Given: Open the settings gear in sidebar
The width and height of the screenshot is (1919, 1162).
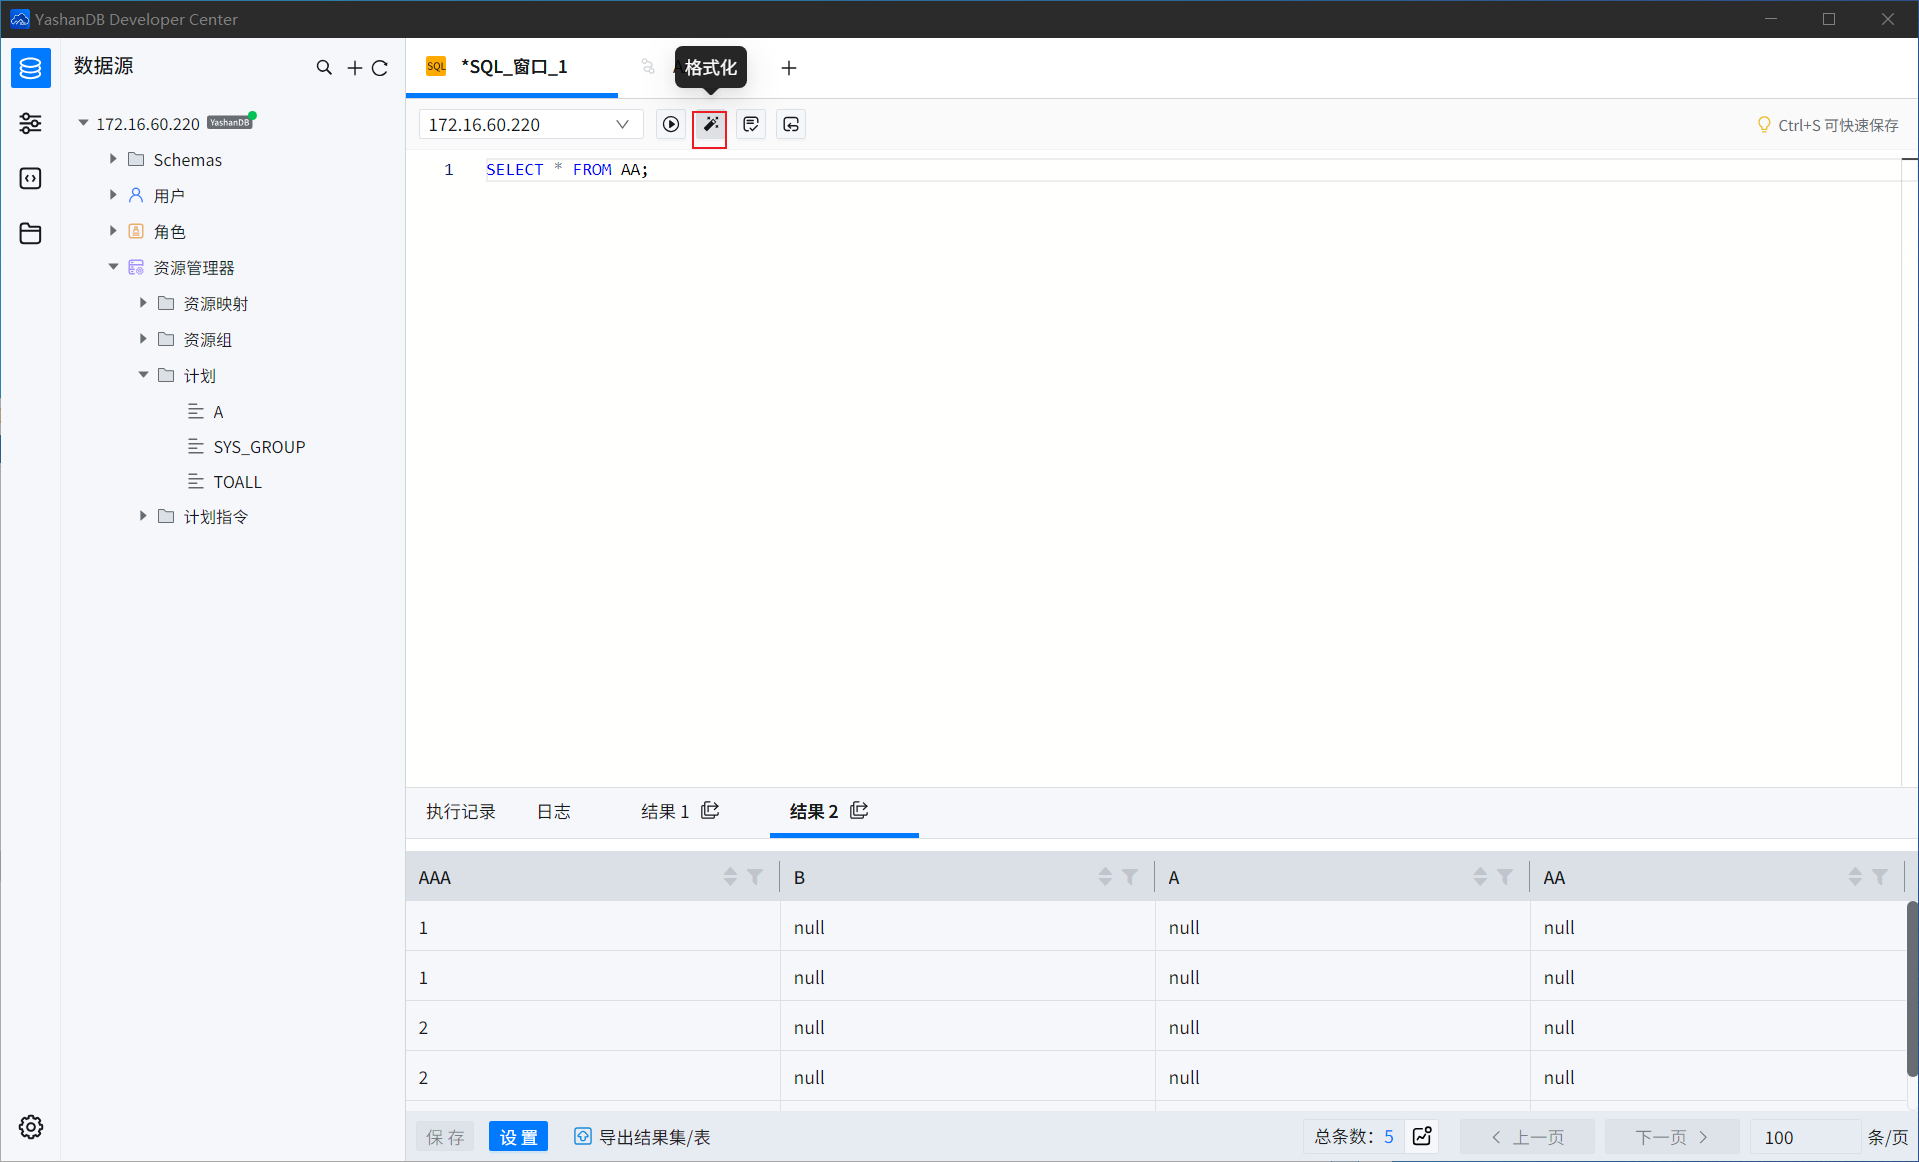Looking at the screenshot, I should [31, 1127].
